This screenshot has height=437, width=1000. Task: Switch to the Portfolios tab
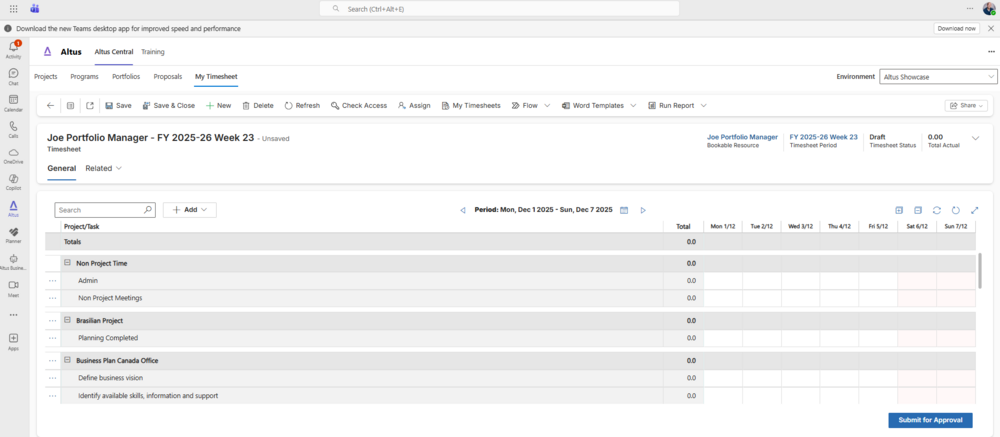click(126, 76)
